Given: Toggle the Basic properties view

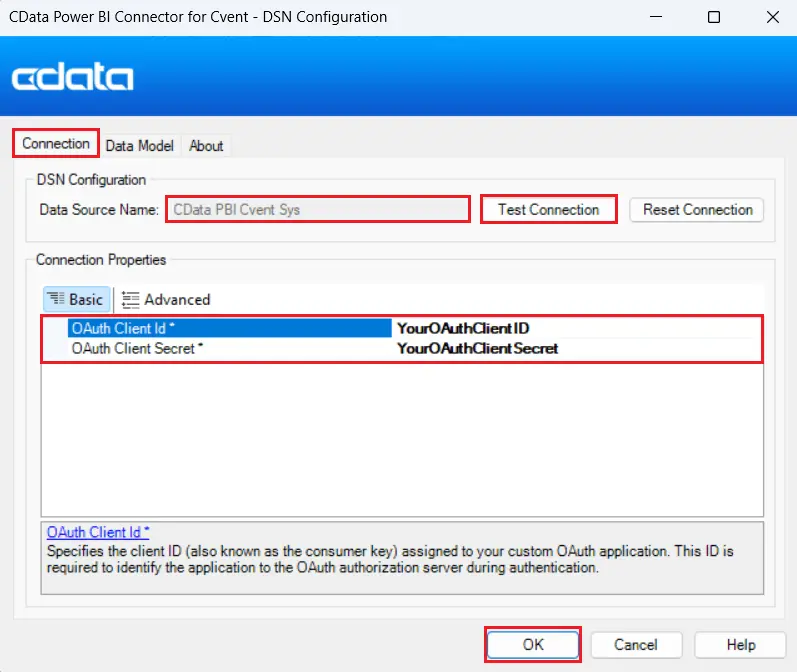Looking at the screenshot, I should coord(76,299).
